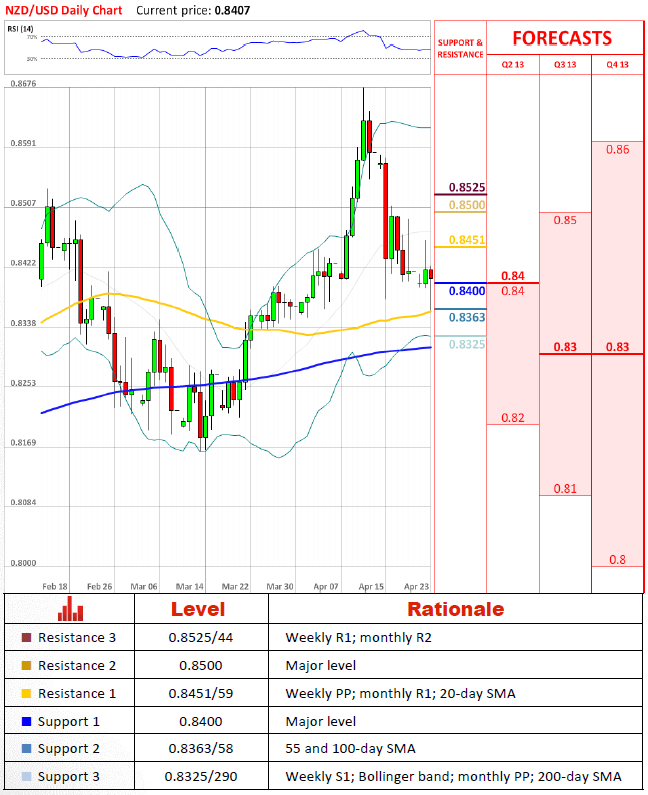Click the Q4 13 lower forecast 0.8
Screen dimensions: 648x795
click(x=617, y=560)
